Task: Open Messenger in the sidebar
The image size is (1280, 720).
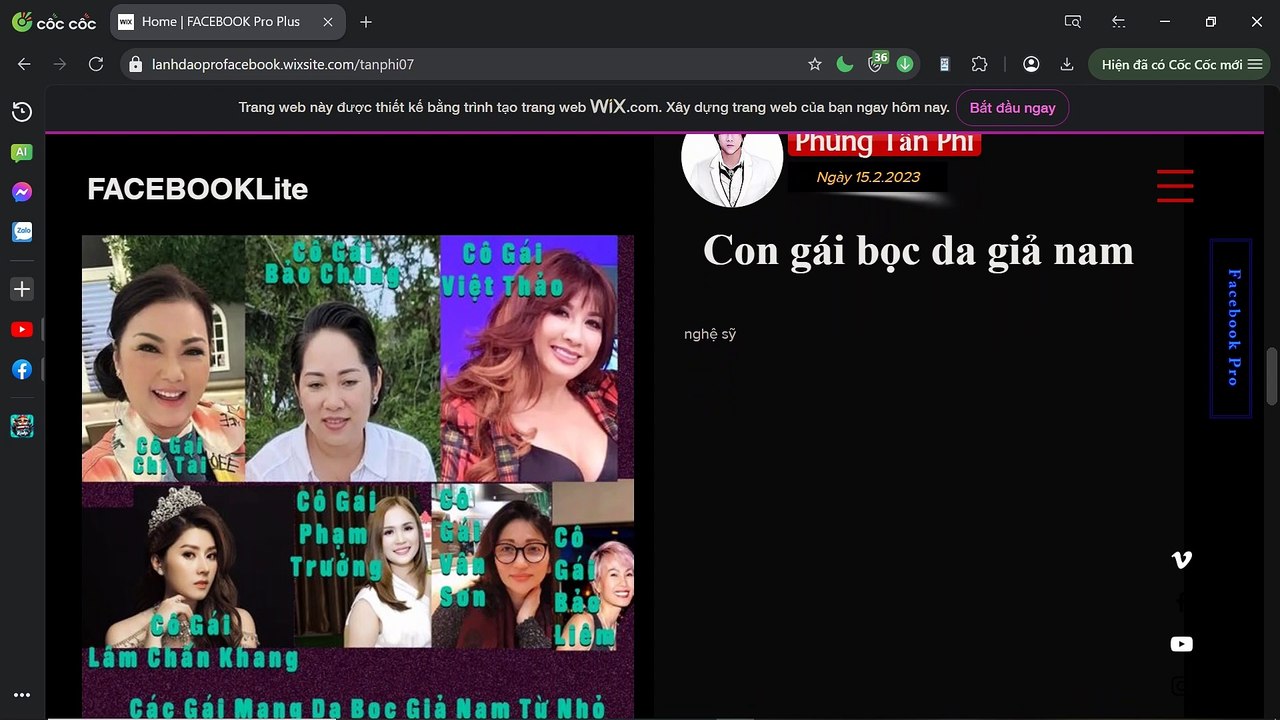Action: (x=22, y=192)
